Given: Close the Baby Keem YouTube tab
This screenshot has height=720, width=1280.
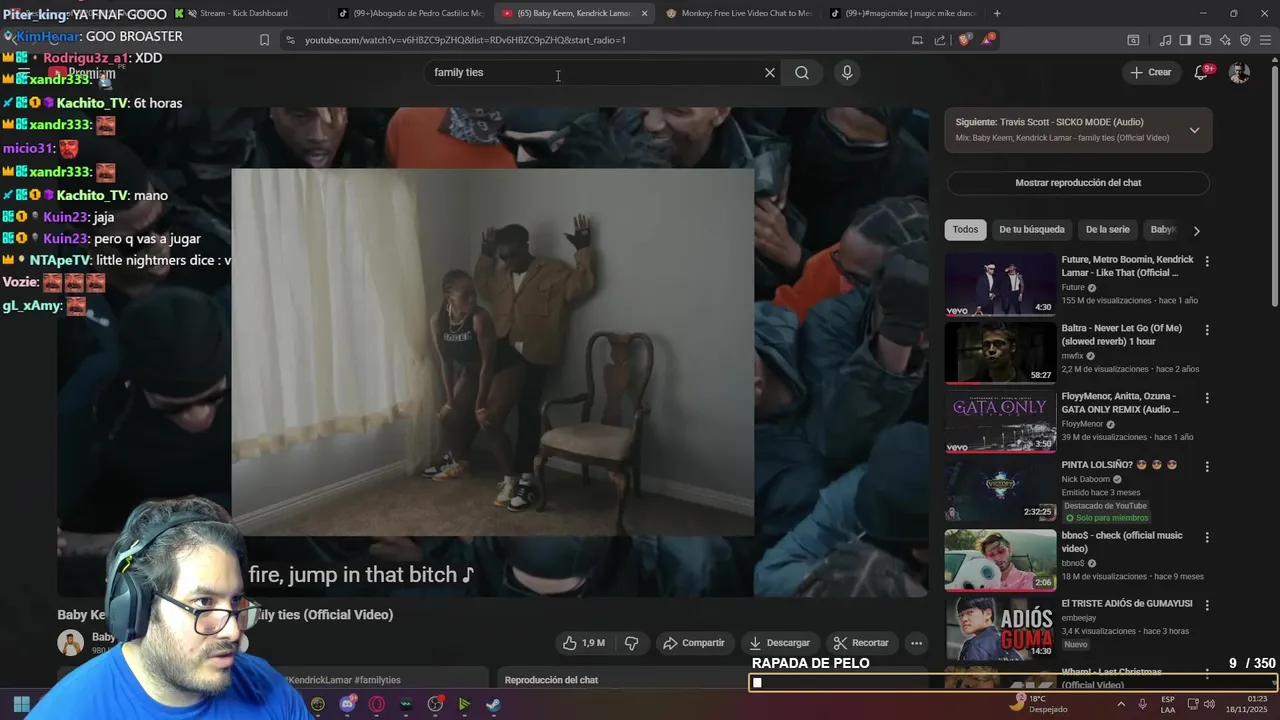Looking at the screenshot, I should 644,13.
